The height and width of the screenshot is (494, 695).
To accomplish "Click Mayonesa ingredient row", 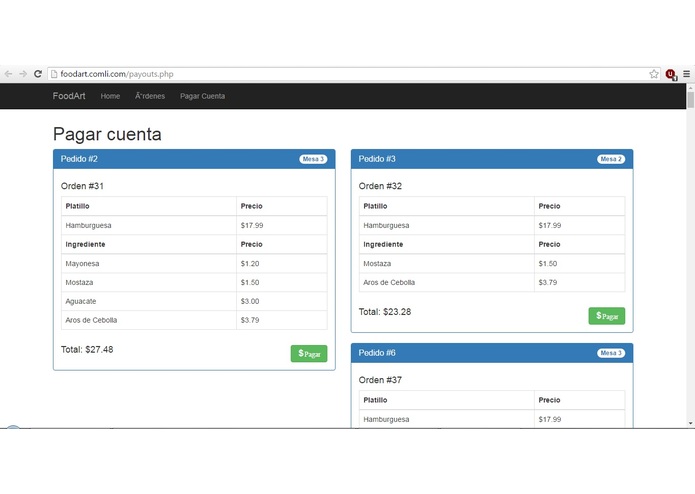I will pos(194,264).
